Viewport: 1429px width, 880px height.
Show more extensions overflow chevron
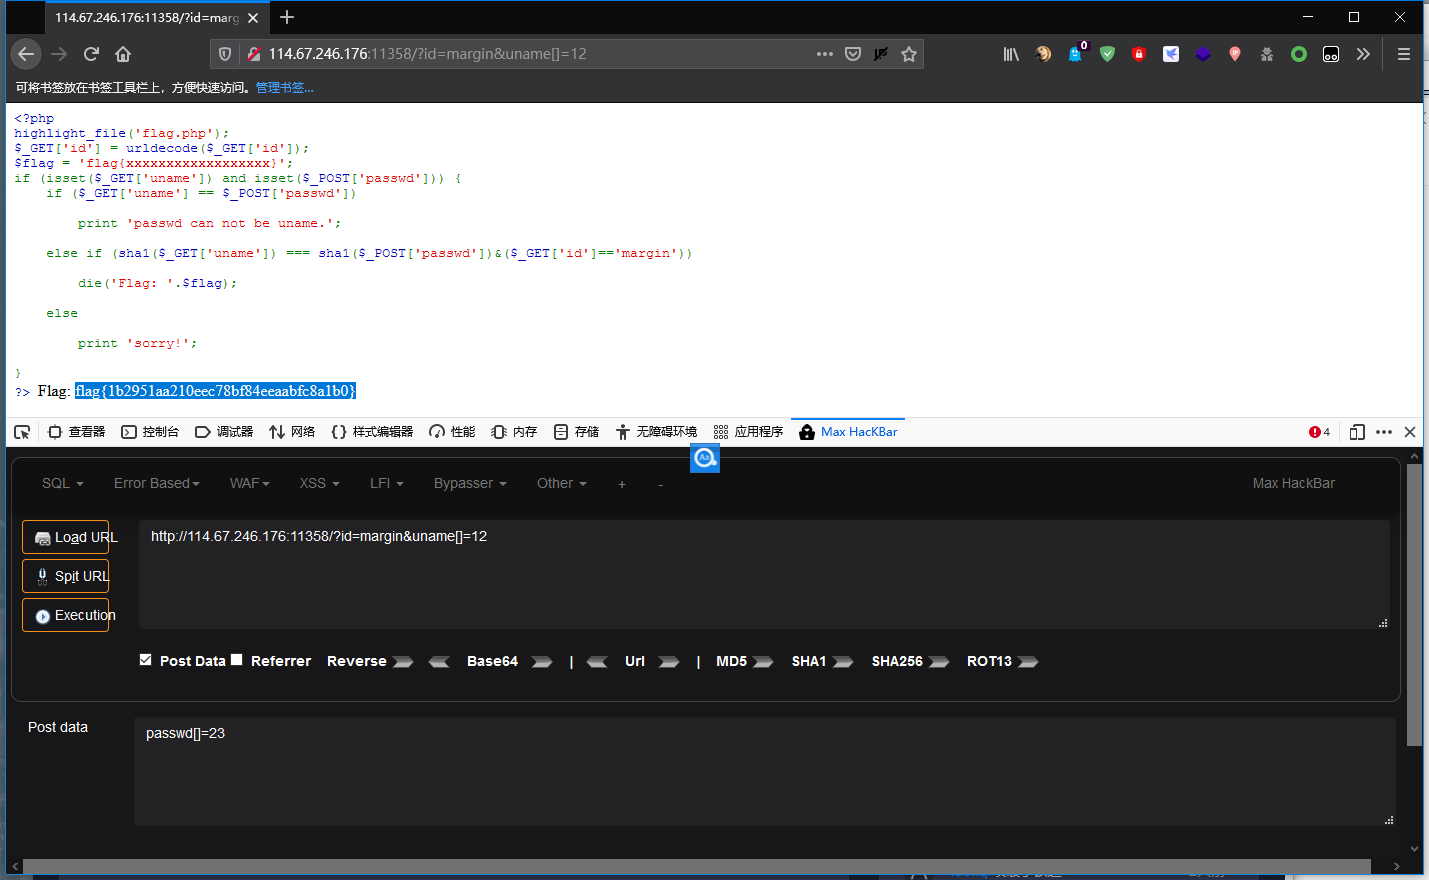[1363, 54]
